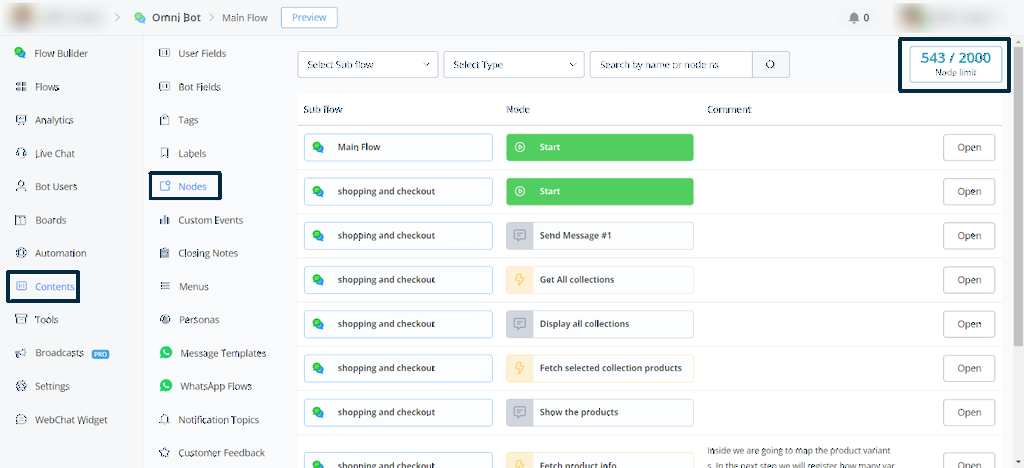1024x468 pixels.
Task: Open the shopping and checkout Start node
Action: 968,191
